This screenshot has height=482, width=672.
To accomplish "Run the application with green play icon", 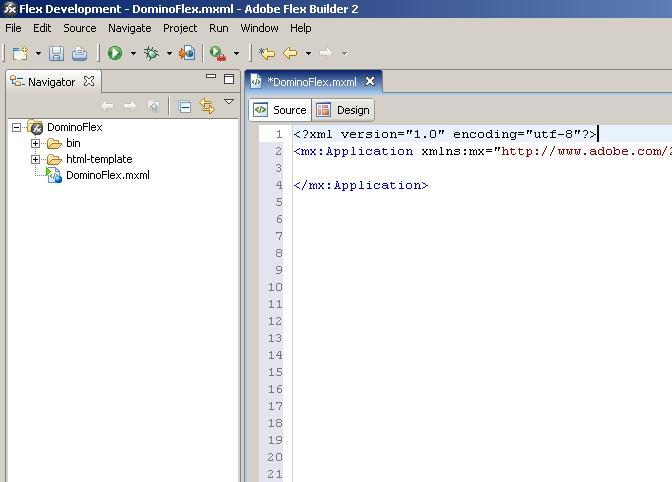I will [x=115, y=53].
